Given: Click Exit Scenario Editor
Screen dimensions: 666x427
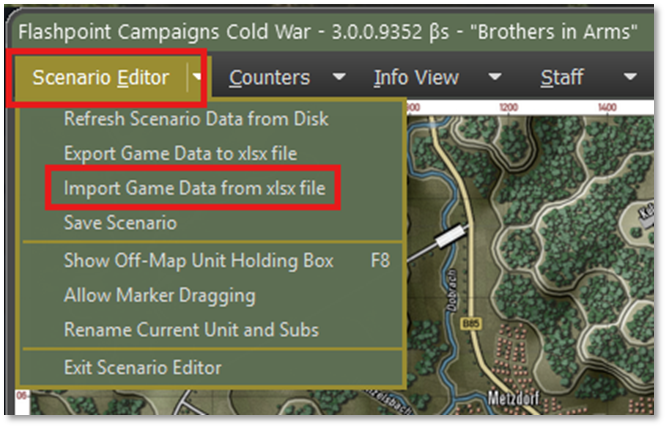Looking at the screenshot, I should point(142,367).
